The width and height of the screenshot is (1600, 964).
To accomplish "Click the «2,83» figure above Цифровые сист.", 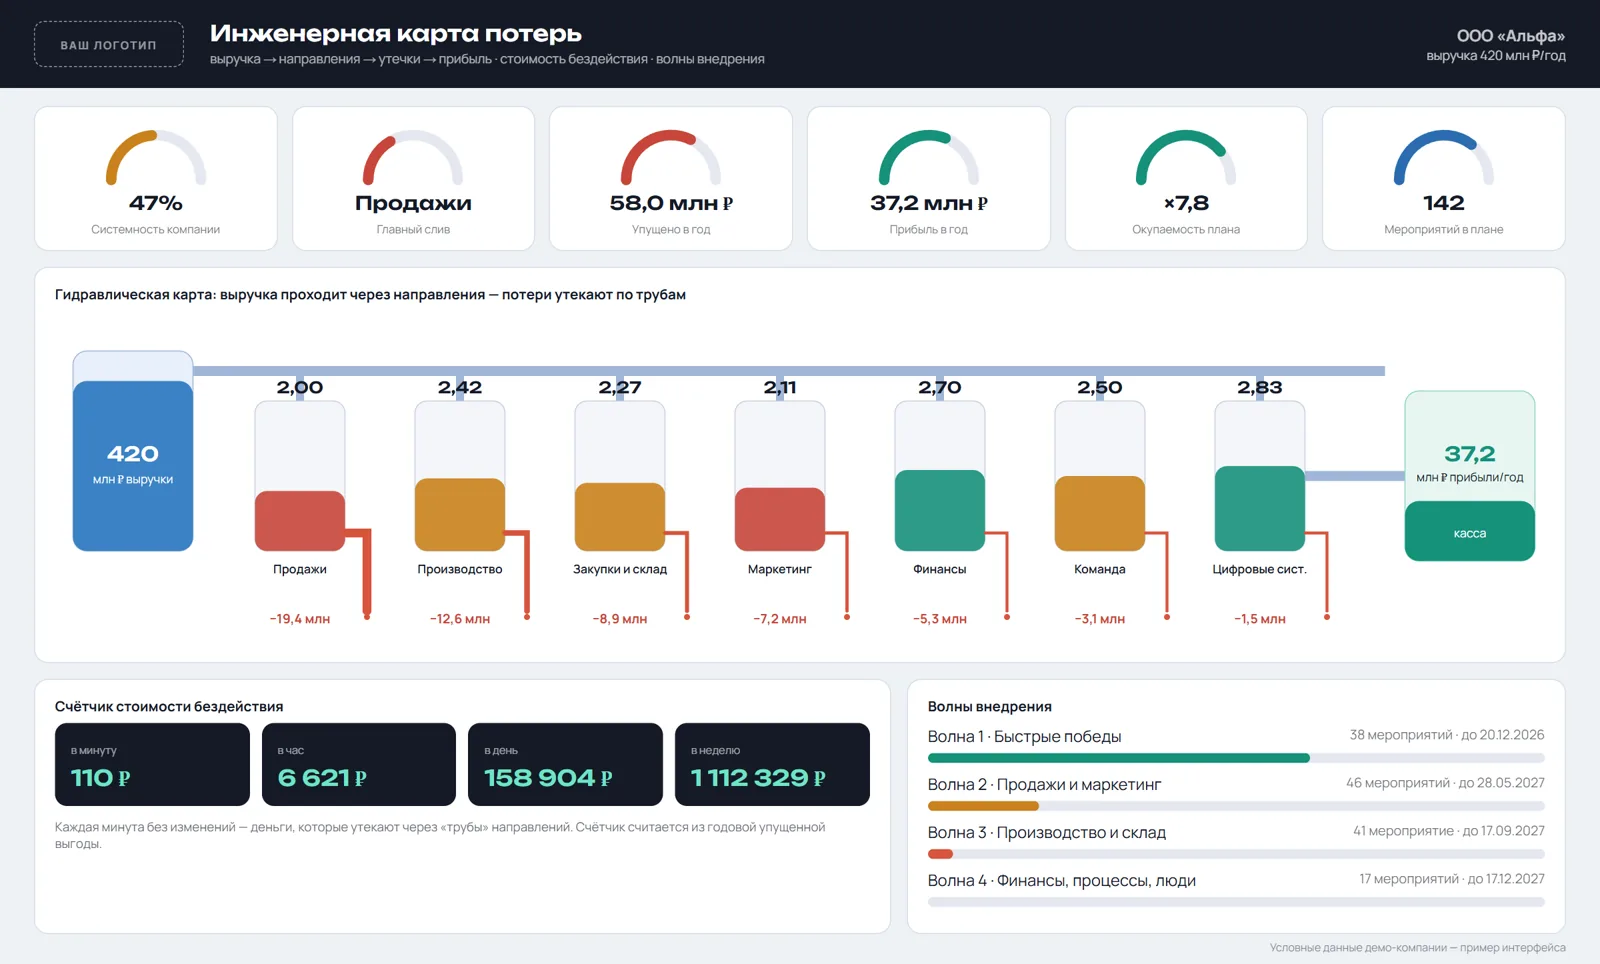I will coord(1260,387).
